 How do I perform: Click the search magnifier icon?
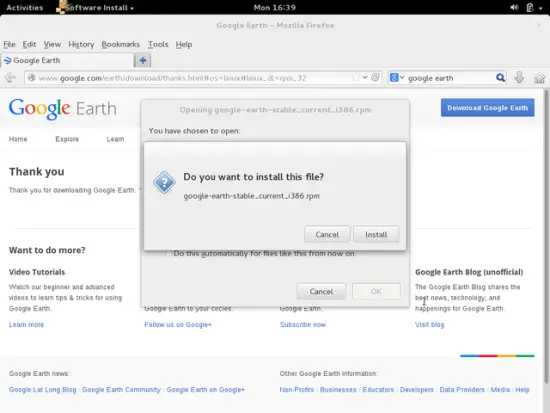pos(500,78)
